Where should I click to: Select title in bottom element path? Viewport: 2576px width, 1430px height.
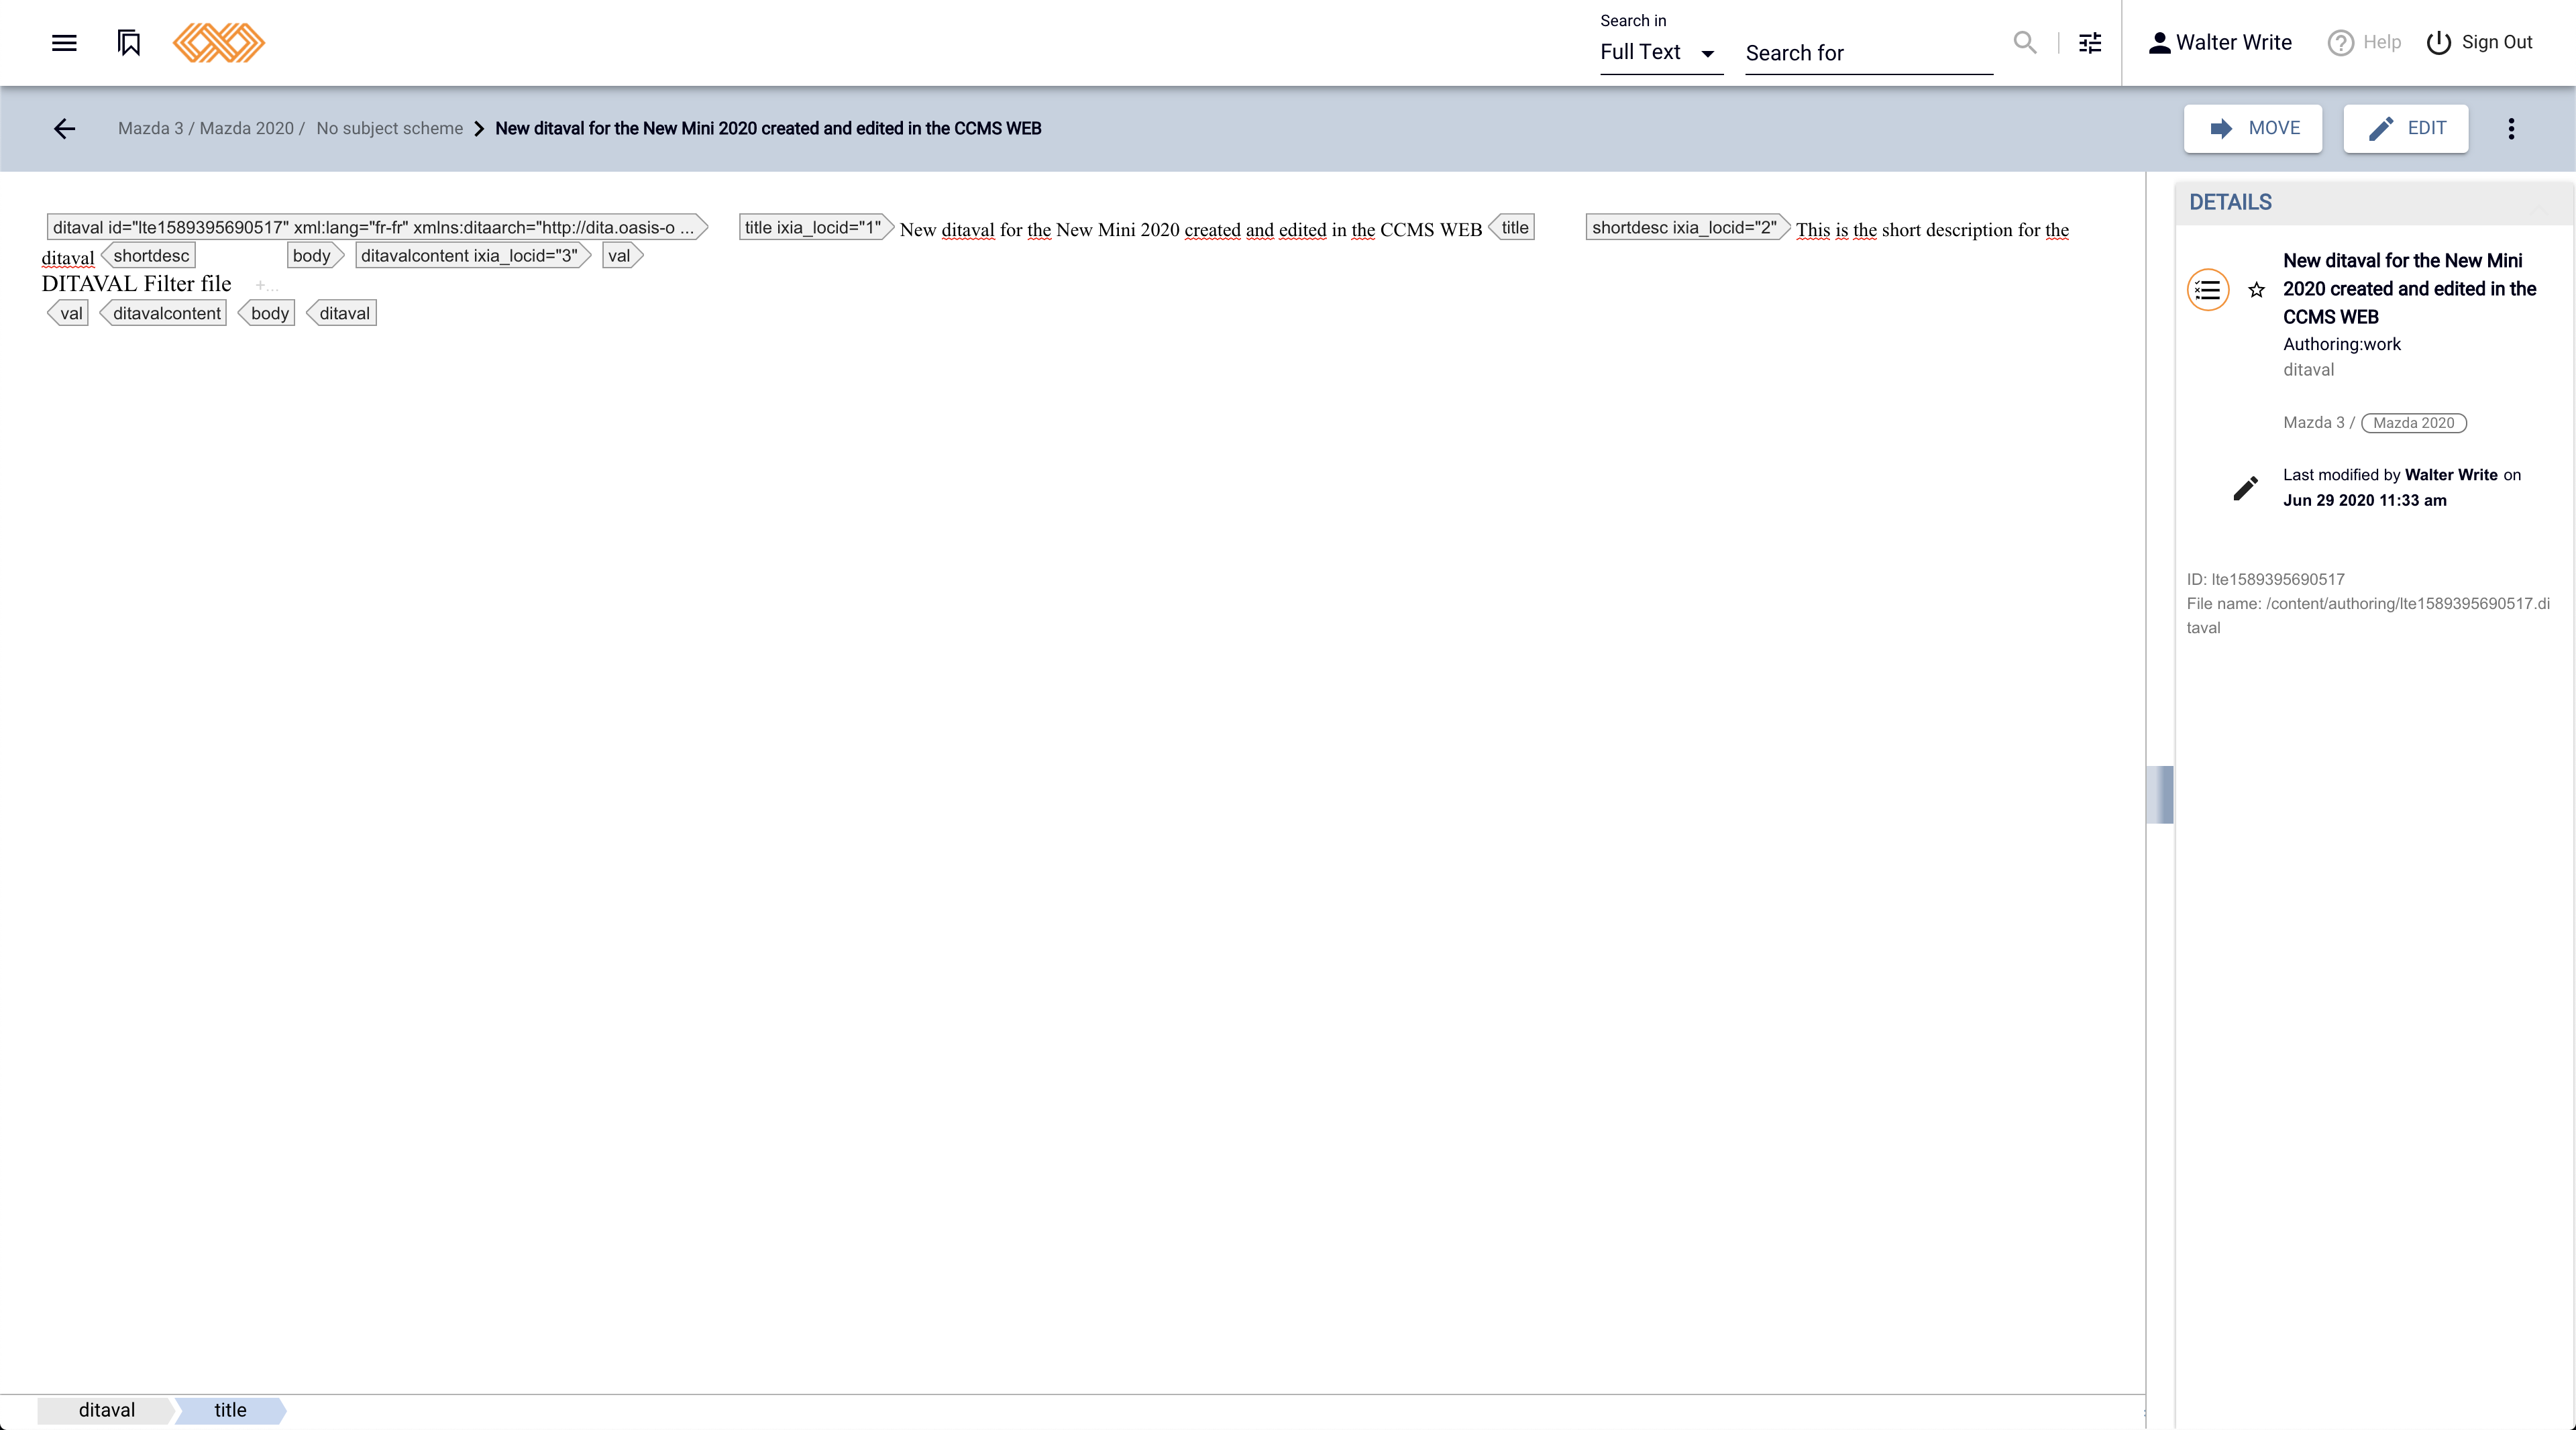230,1410
